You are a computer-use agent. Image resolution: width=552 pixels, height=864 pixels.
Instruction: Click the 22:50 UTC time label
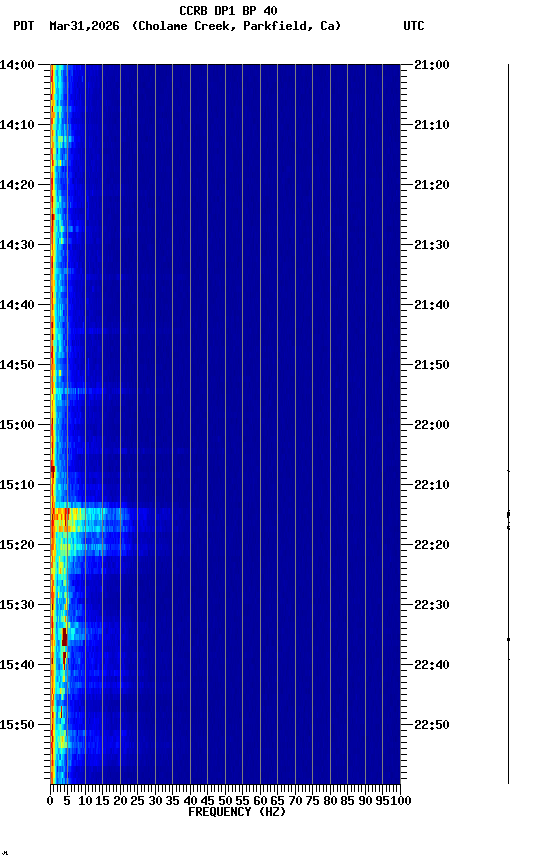pos(432,726)
